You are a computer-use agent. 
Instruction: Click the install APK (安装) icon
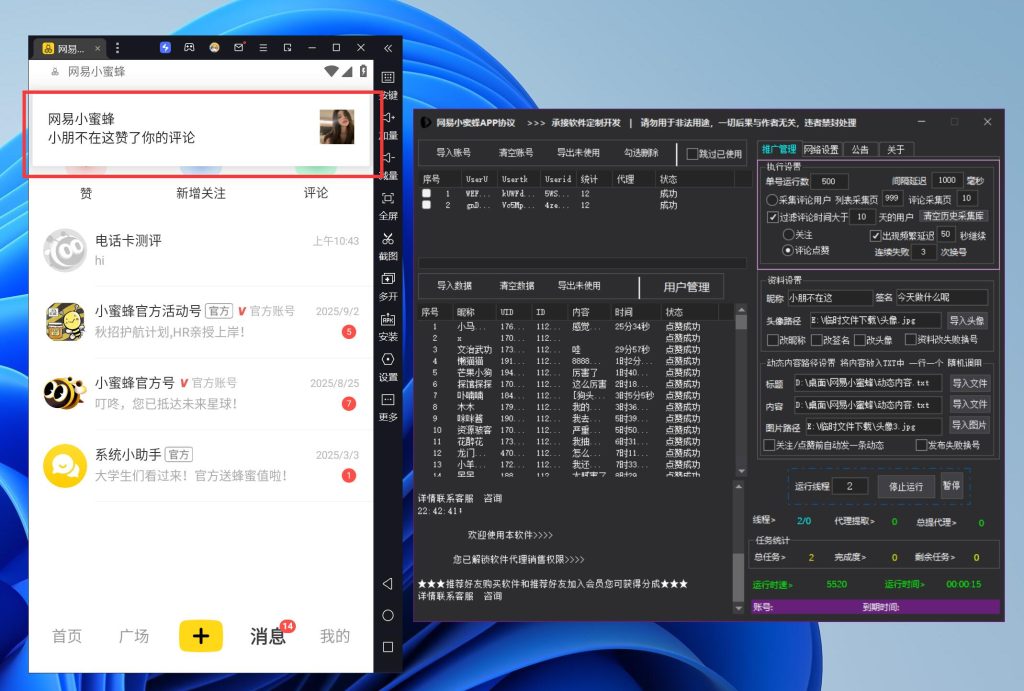click(x=388, y=319)
